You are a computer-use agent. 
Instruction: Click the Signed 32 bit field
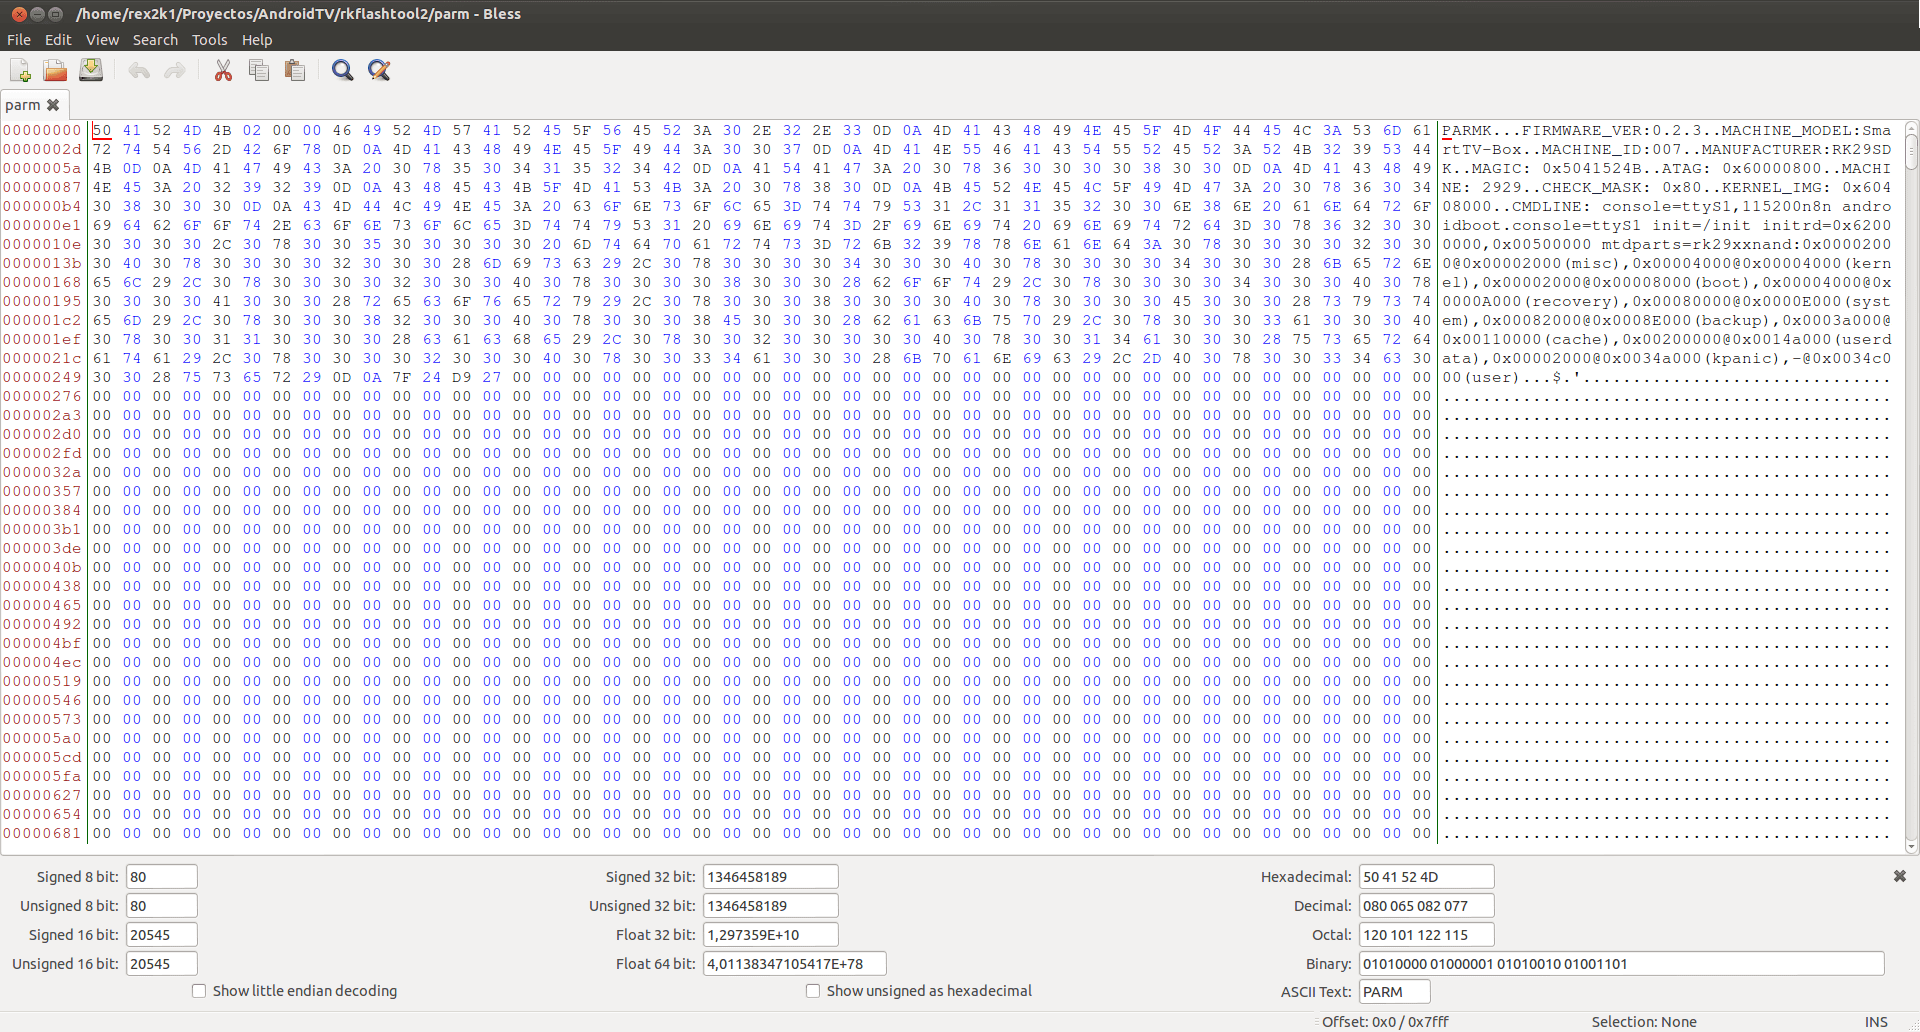tap(771, 877)
